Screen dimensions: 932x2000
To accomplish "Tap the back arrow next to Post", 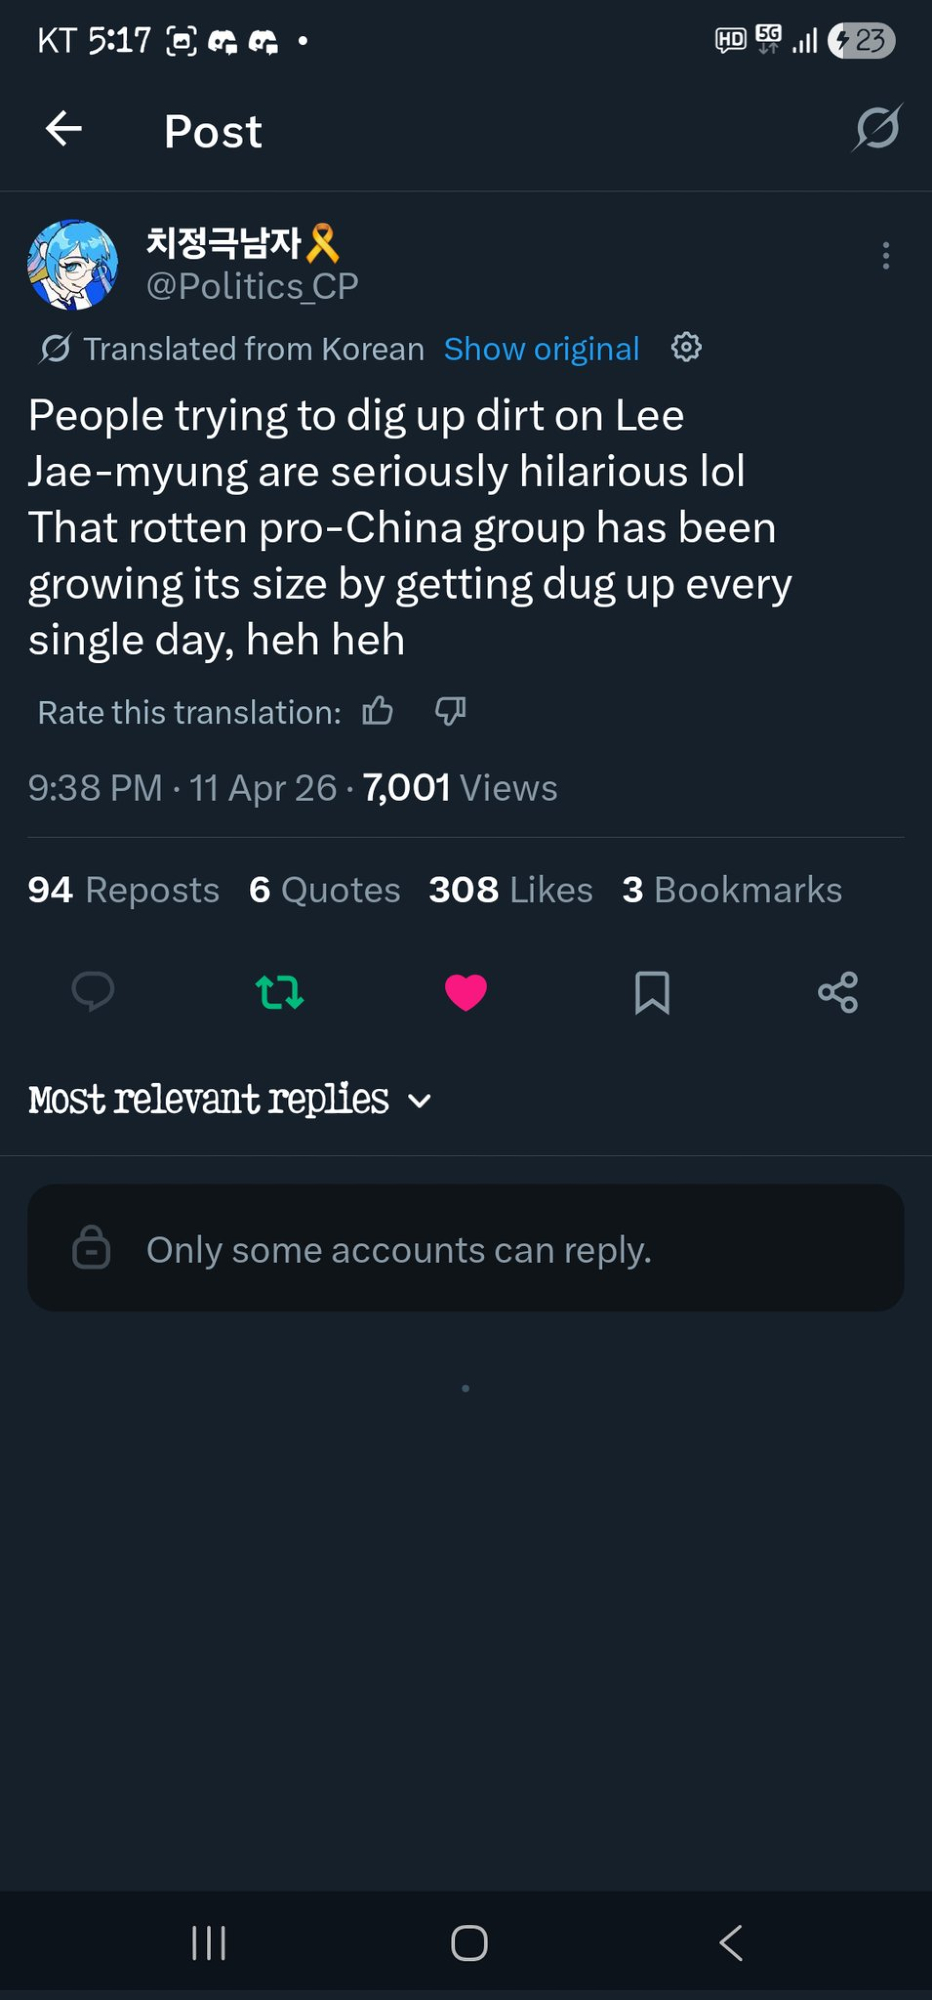I will pos(64,129).
